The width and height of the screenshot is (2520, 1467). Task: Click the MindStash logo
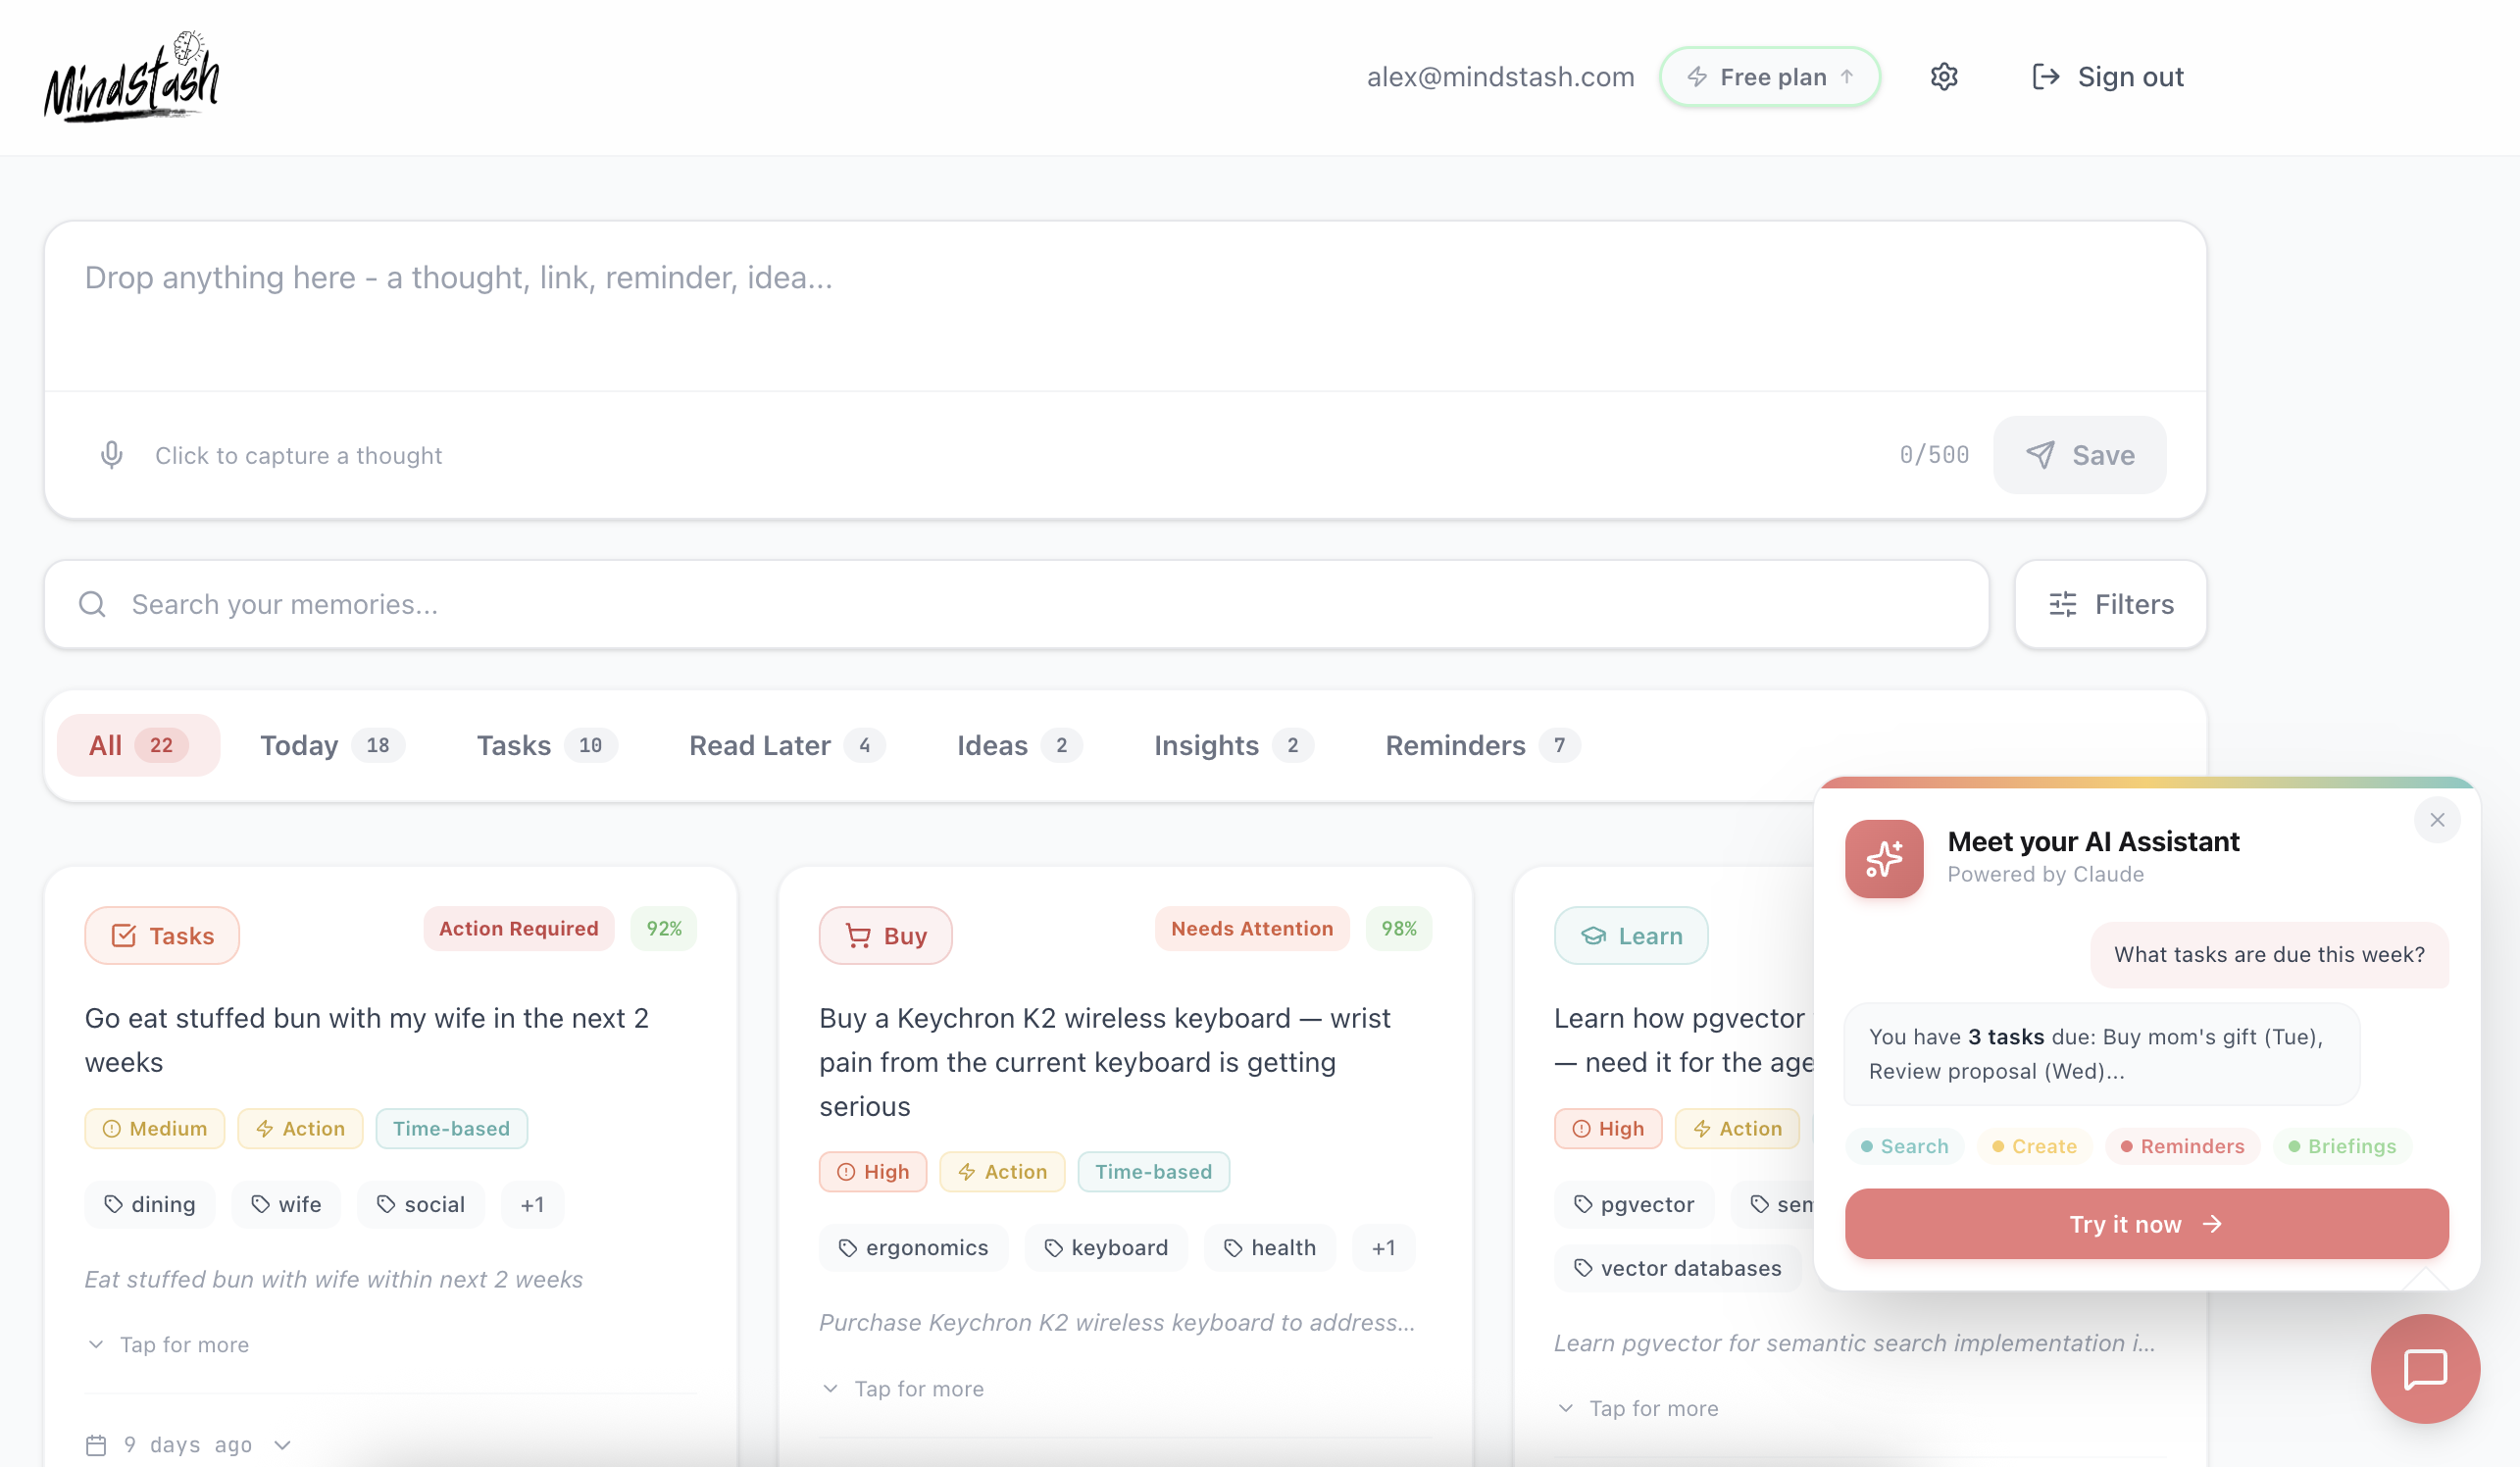tap(131, 77)
